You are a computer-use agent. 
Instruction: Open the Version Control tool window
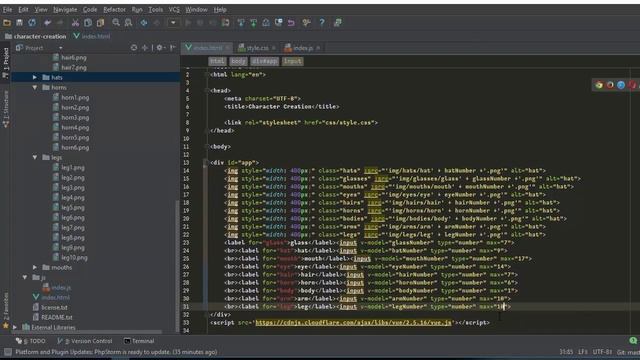tap(85, 341)
